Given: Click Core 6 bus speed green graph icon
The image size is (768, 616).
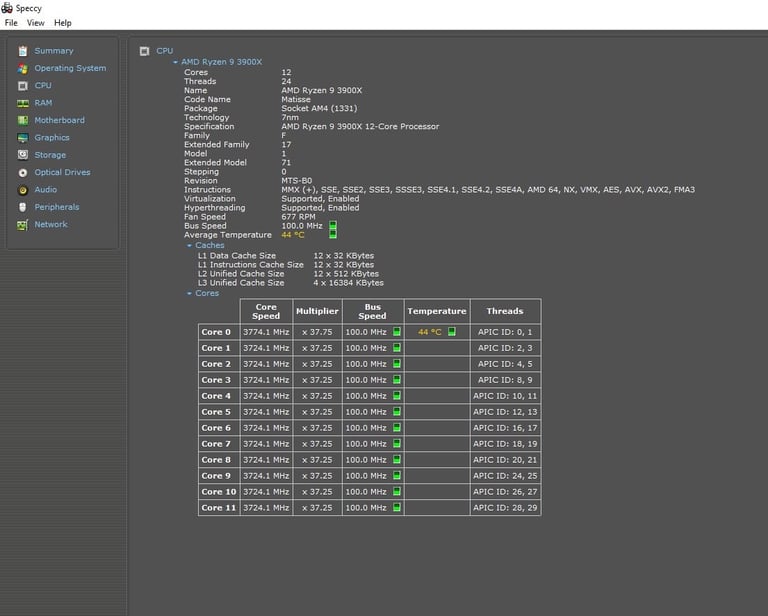Looking at the screenshot, I should (397, 427).
